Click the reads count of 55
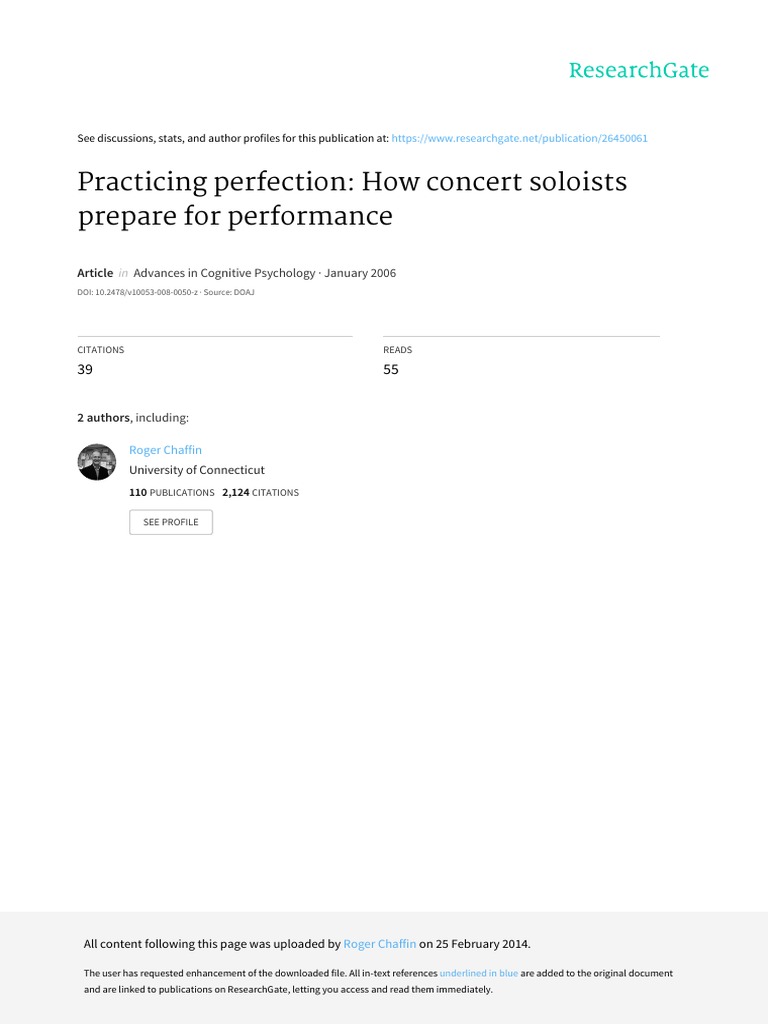Image resolution: width=768 pixels, height=1024 pixels. click(391, 369)
